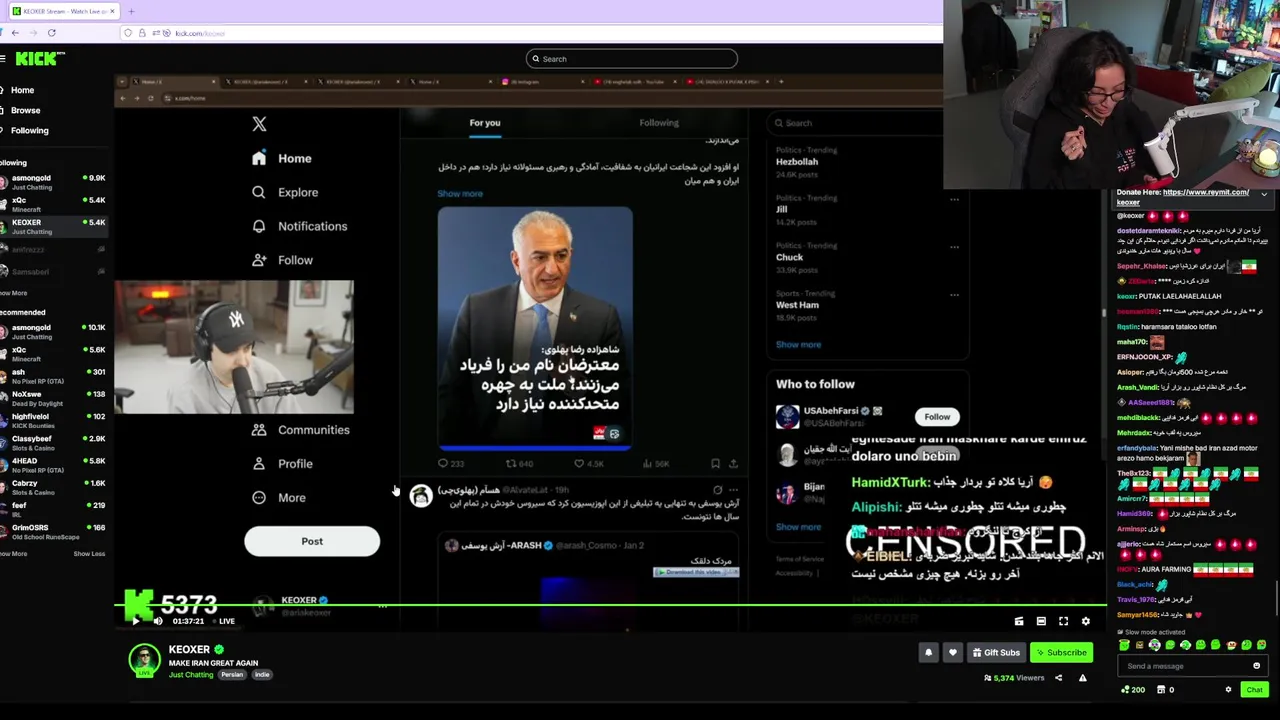Image resolution: width=1280 pixels, height=720 pixels.
Task: Open offline channel Samsaberi
Action: (53, 272)
